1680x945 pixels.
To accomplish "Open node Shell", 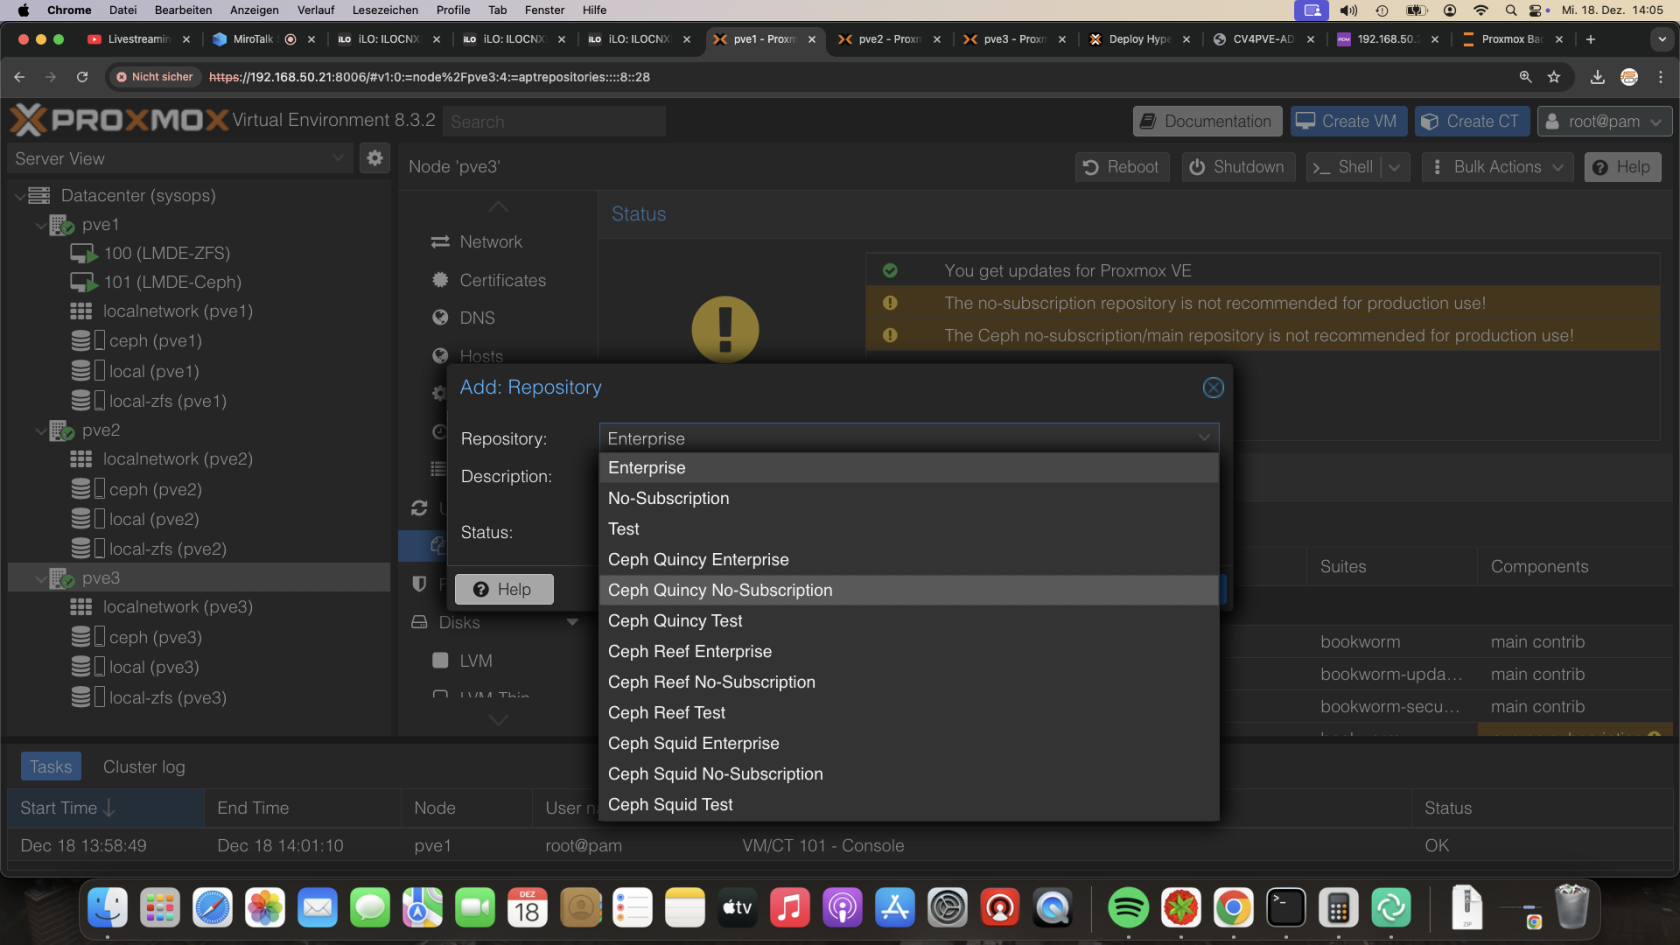I will pos(1343,167).
